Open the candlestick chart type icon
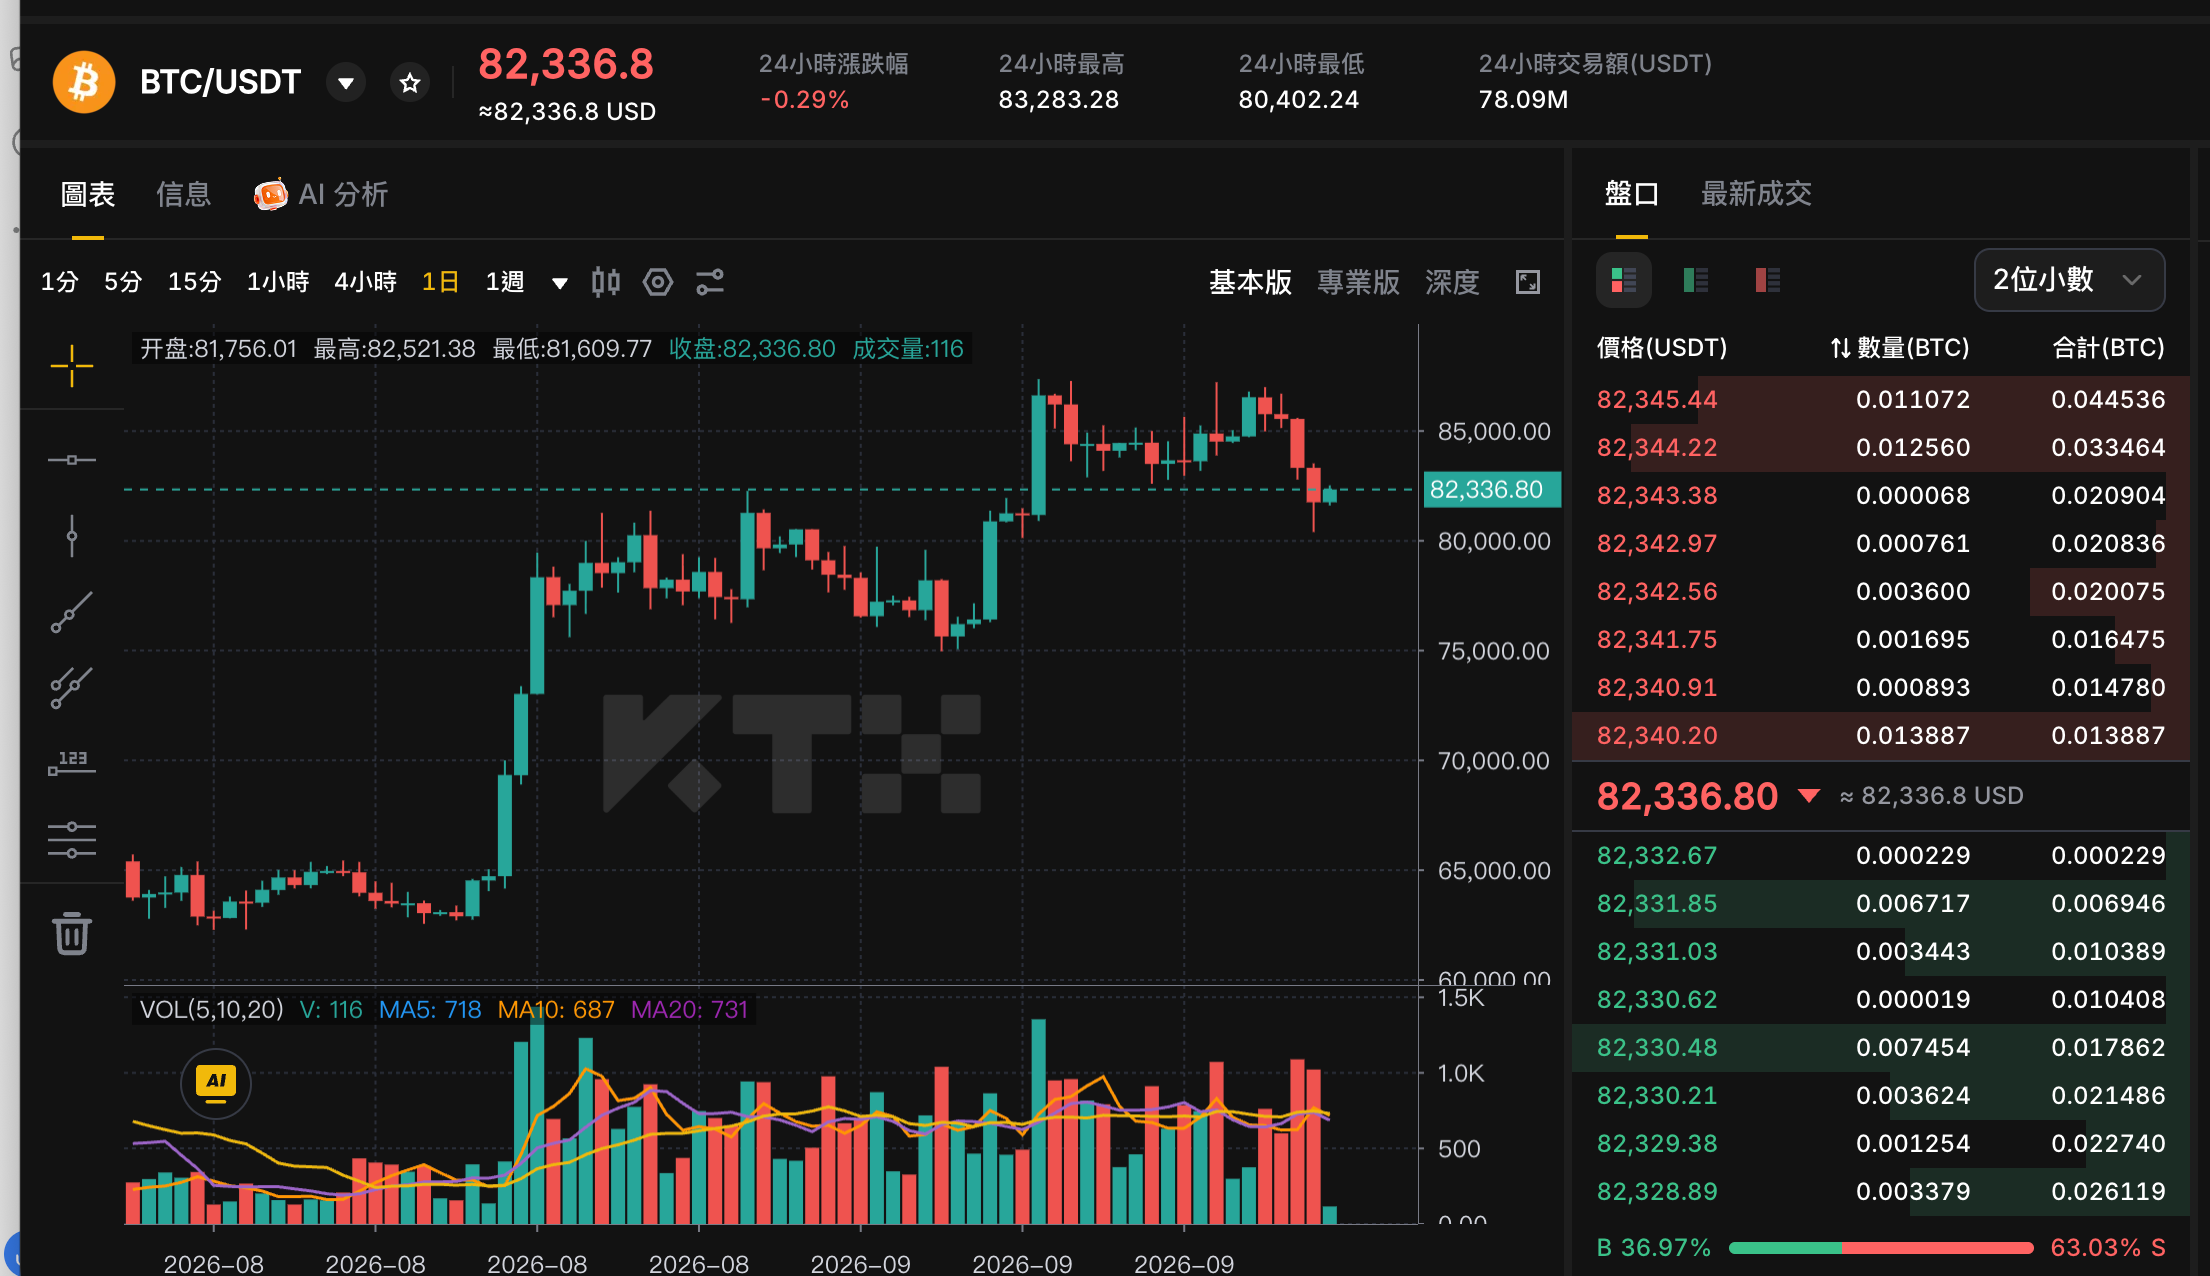Screen dimensions: 2210x1276 click(605, 282)
